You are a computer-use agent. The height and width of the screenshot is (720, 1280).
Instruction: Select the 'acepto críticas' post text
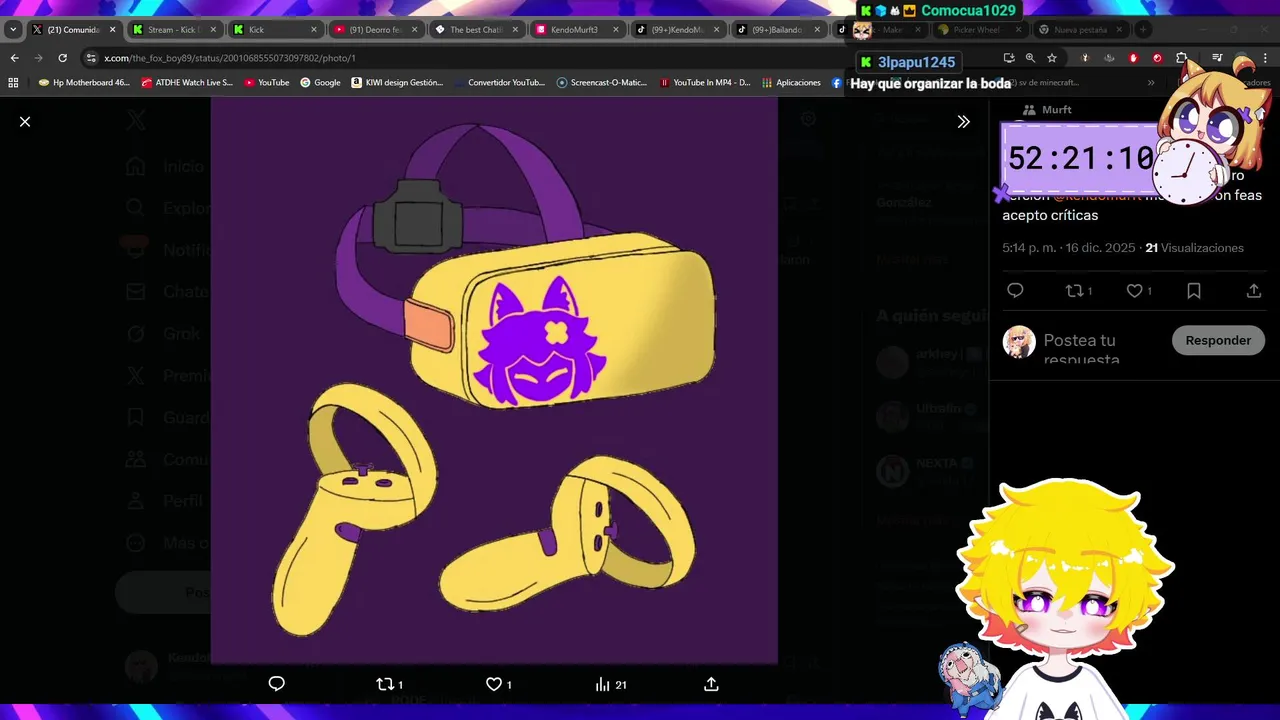(1050, 215)
